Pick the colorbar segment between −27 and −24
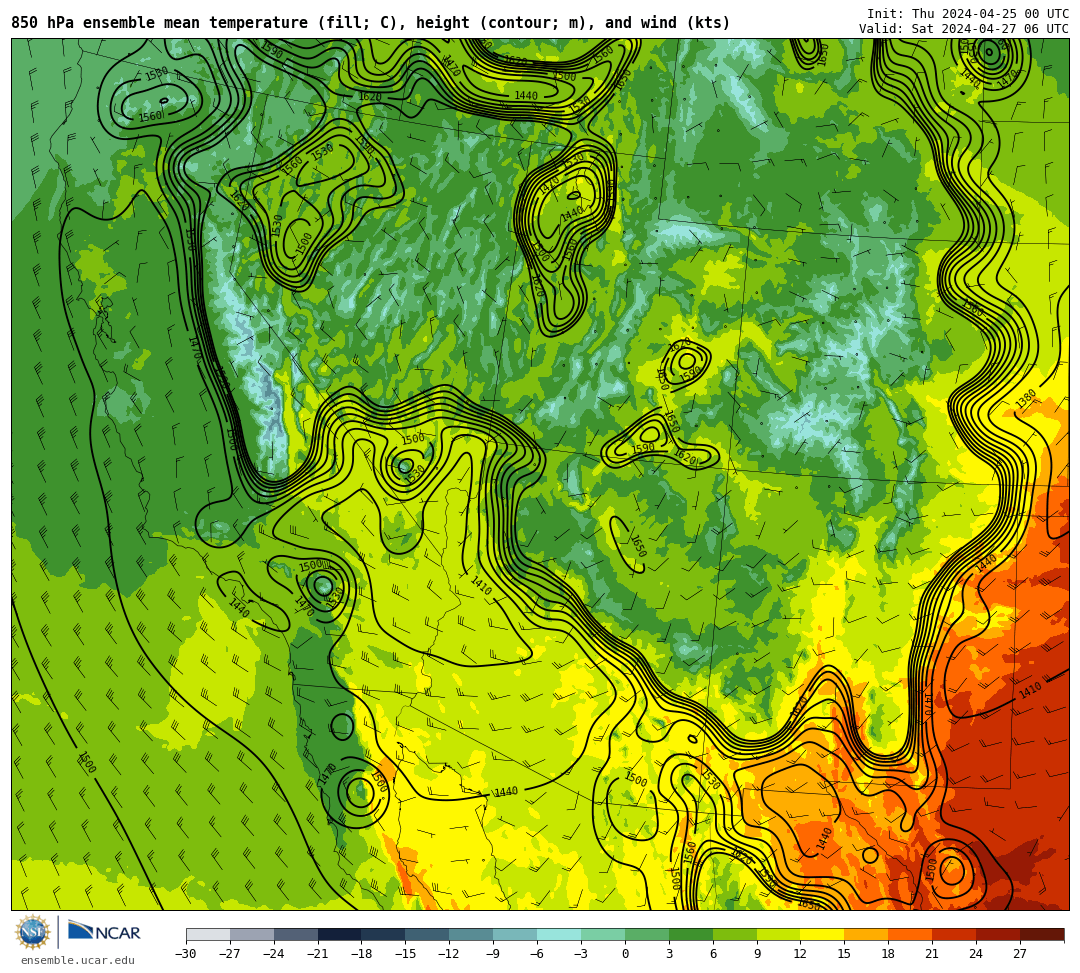Image resolution: width=1080 pixels, height=973 pixels. (252, 934)
